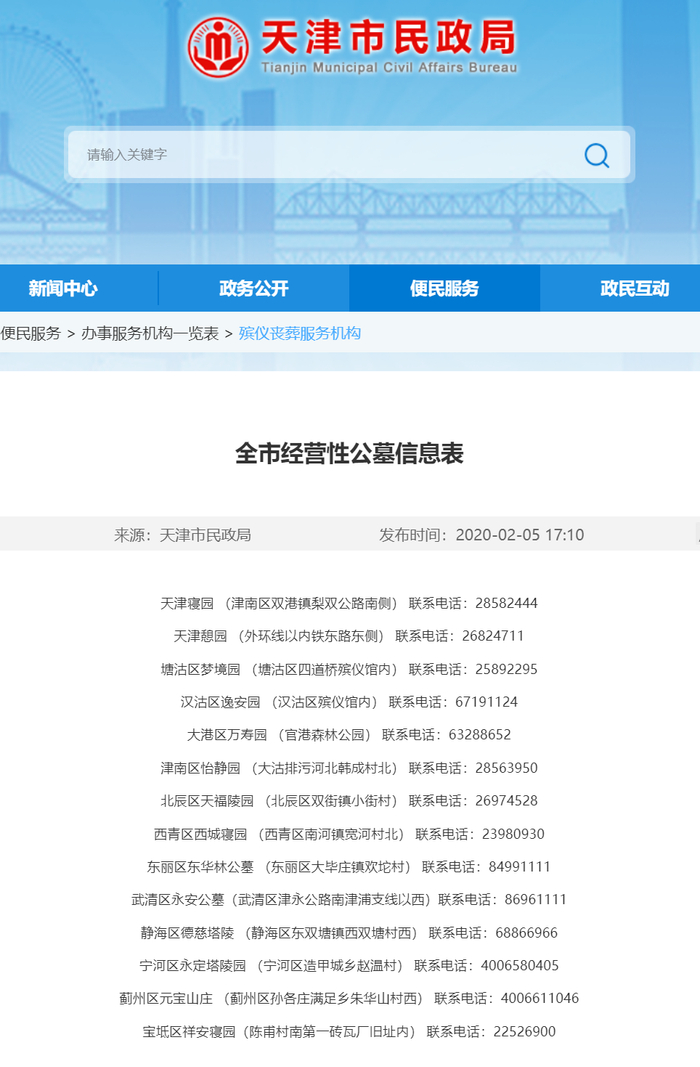Select the 北辰区天福陵园 entry line
This screenshot has height=1067, width=700.
pyautogui.click(x=349, y=801)
